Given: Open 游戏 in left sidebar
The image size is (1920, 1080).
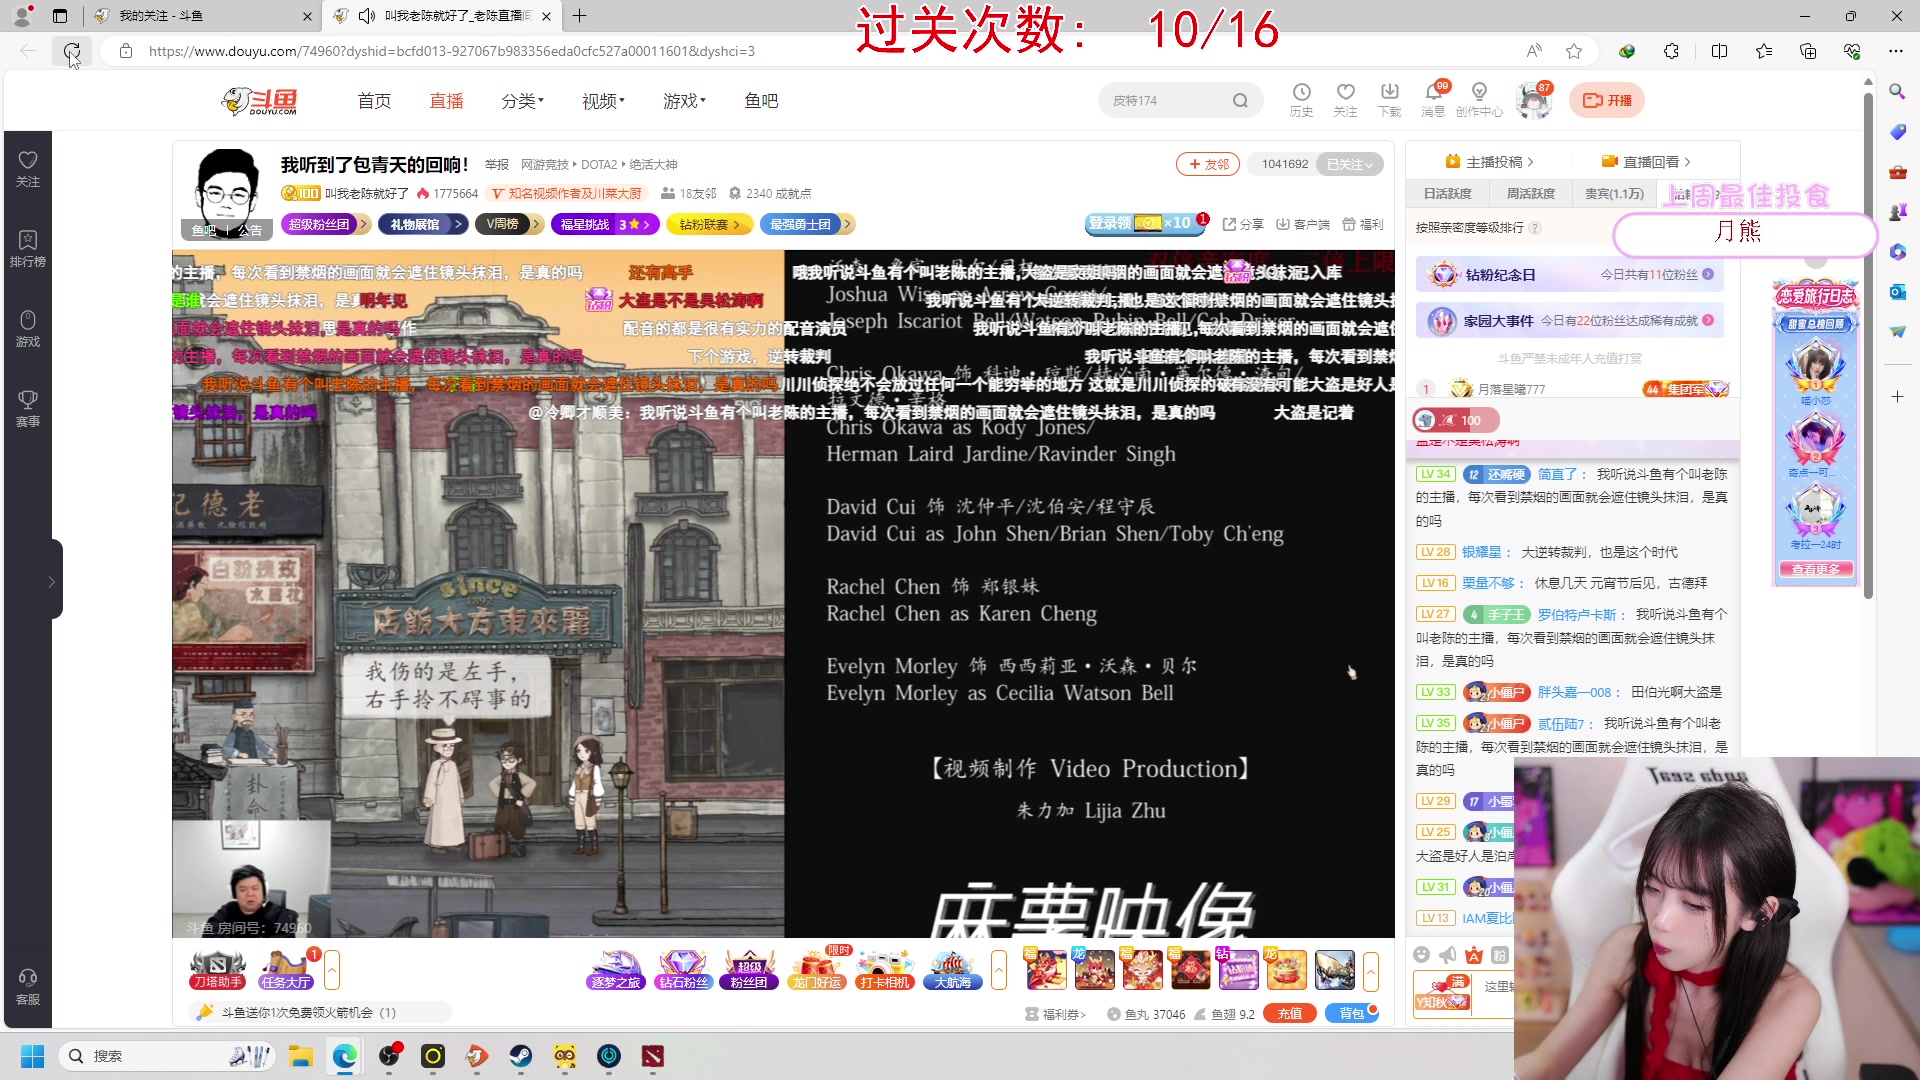Looking at the screenshot, I should point(28,328).
